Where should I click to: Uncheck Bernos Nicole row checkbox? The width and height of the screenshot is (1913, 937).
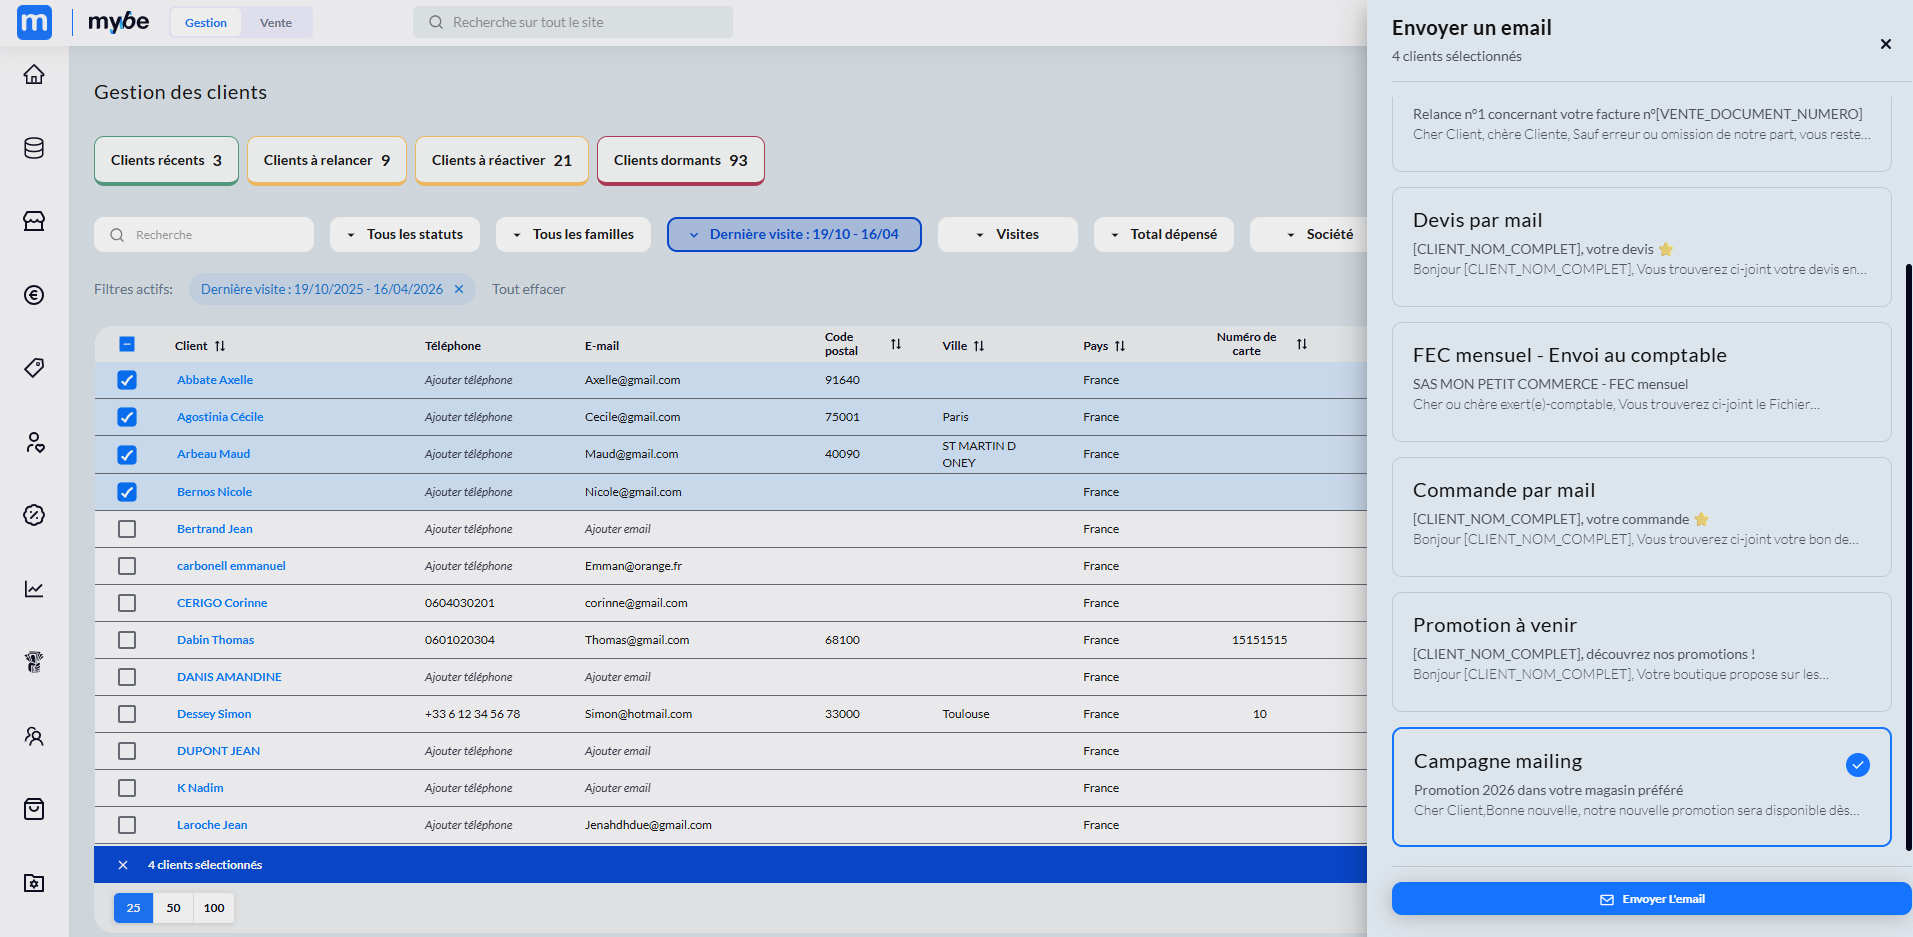coord(127,492)
